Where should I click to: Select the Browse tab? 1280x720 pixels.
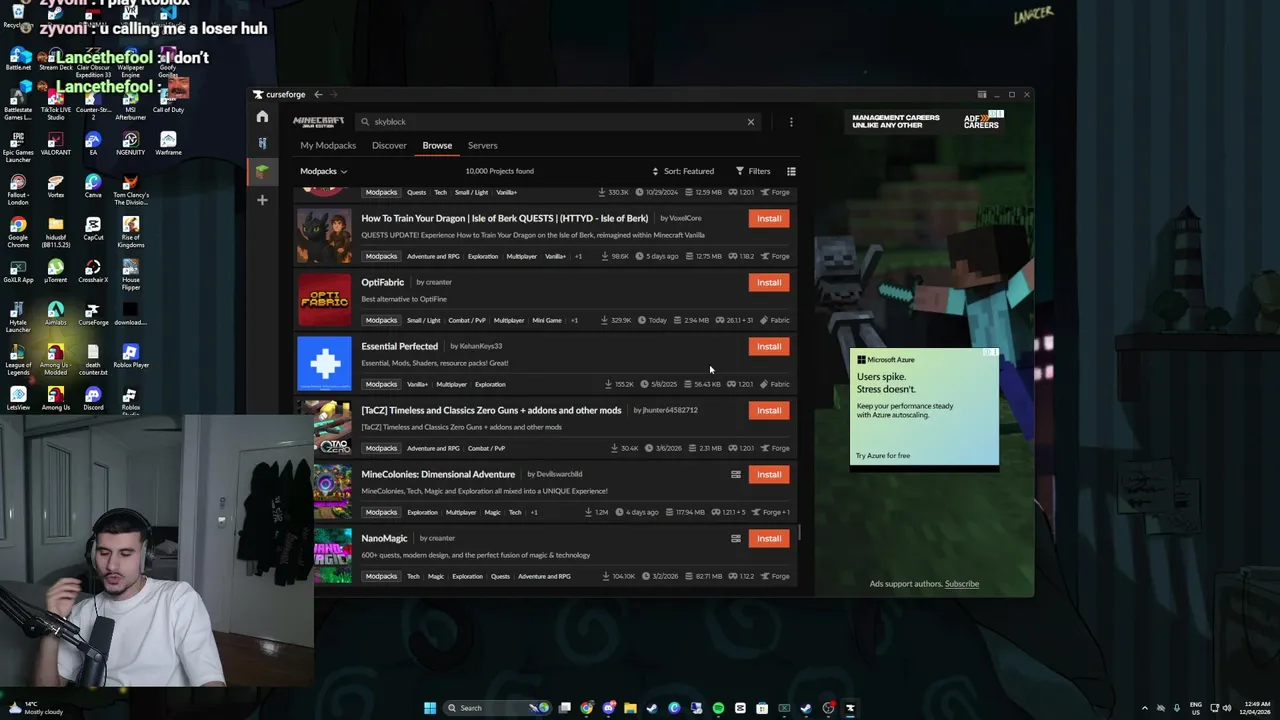coord(437,146)
